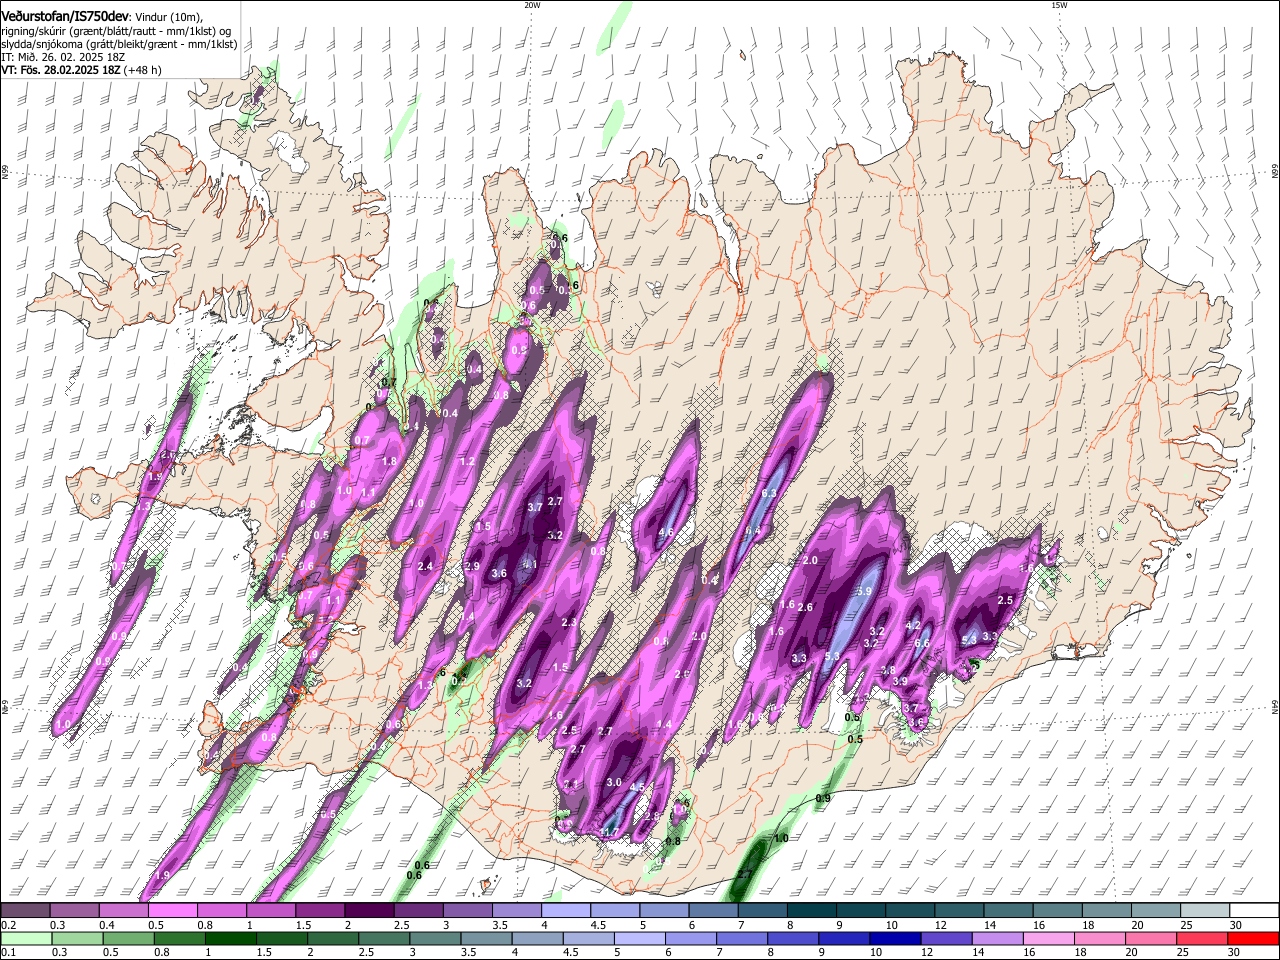Click the '2.4' value in the western band
The image size is (1280, 960).
(x=425, y=566)
